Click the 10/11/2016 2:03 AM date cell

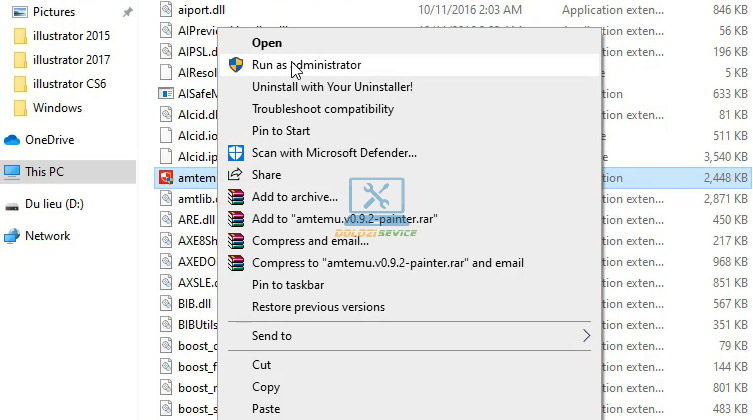470,10
